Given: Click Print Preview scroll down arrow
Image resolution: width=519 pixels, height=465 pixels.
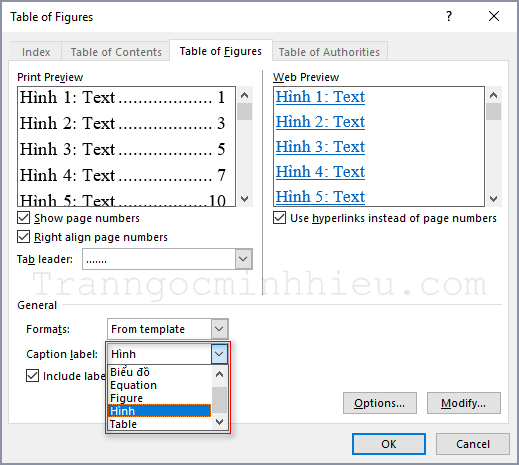Looking at the screenshot, I should point(245,199).
